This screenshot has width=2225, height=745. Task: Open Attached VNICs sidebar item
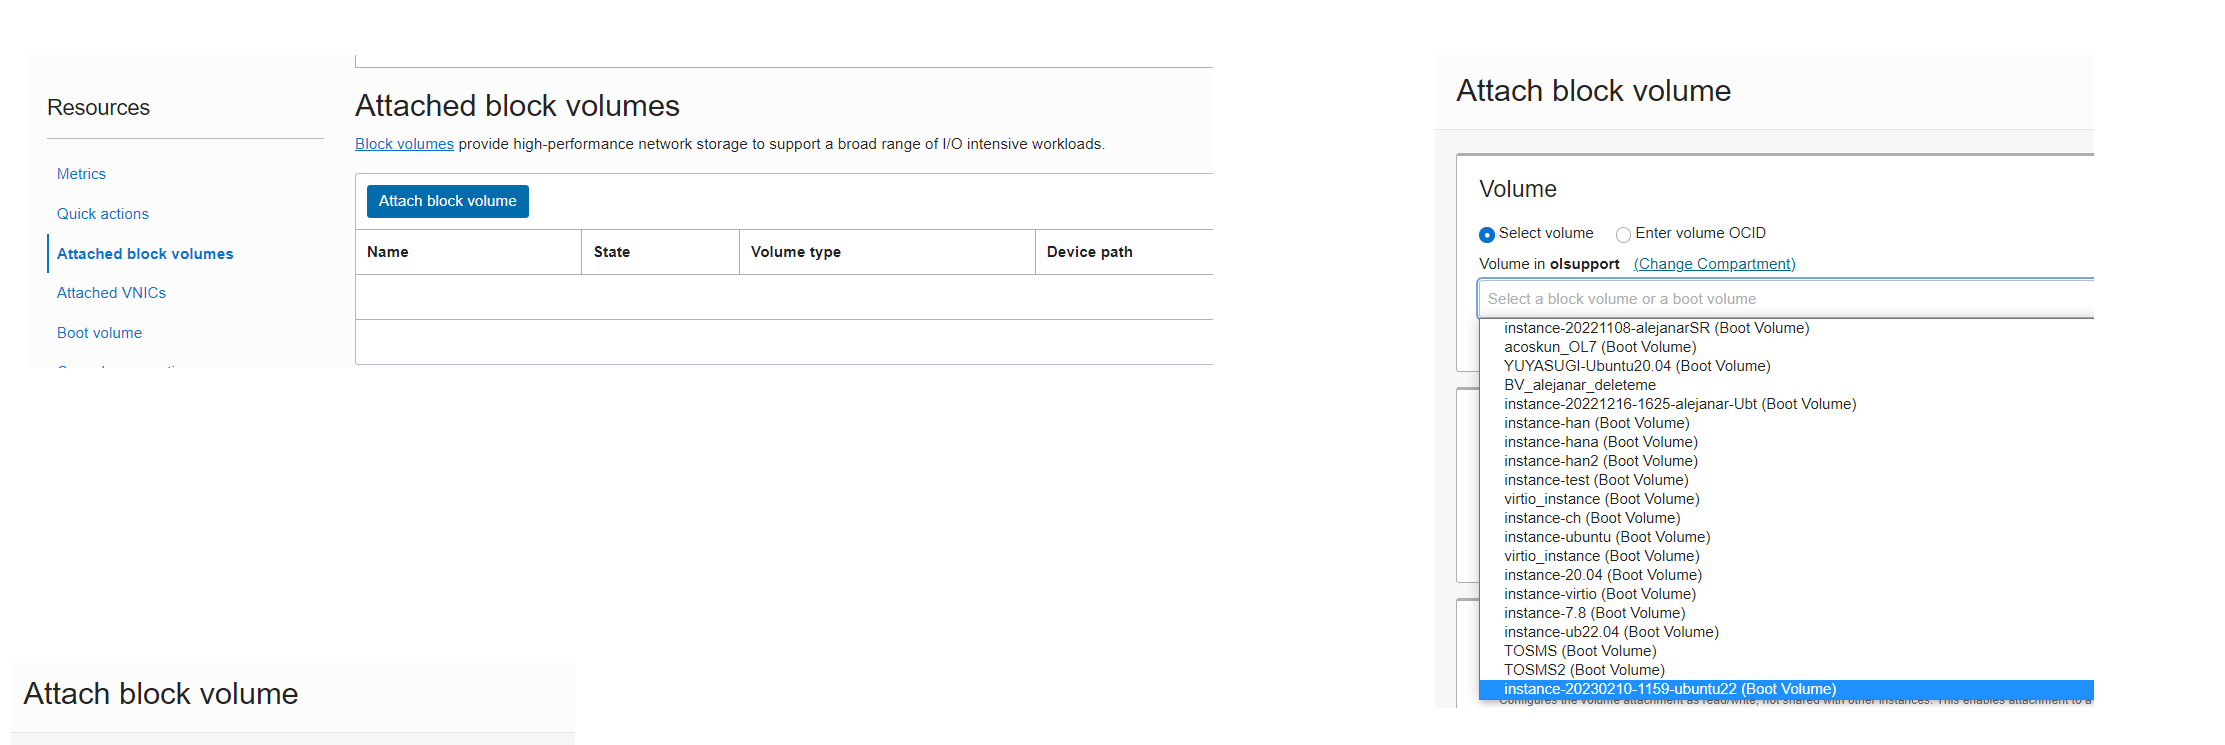(x=111, y=293)
